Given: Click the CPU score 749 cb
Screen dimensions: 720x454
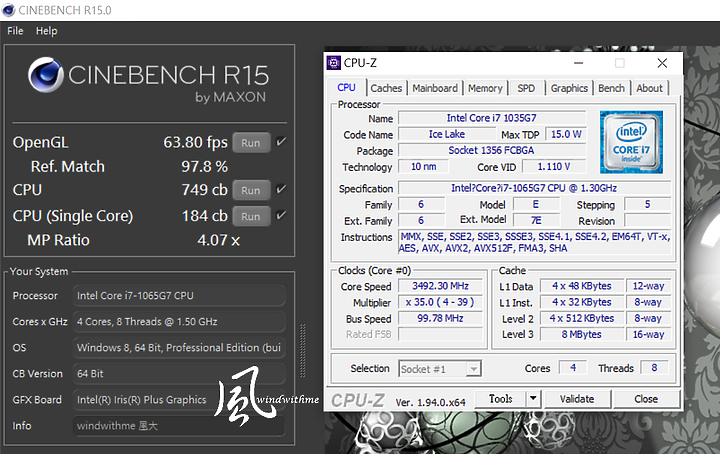Looking at the screenshot, I should [x=204, y=190].
